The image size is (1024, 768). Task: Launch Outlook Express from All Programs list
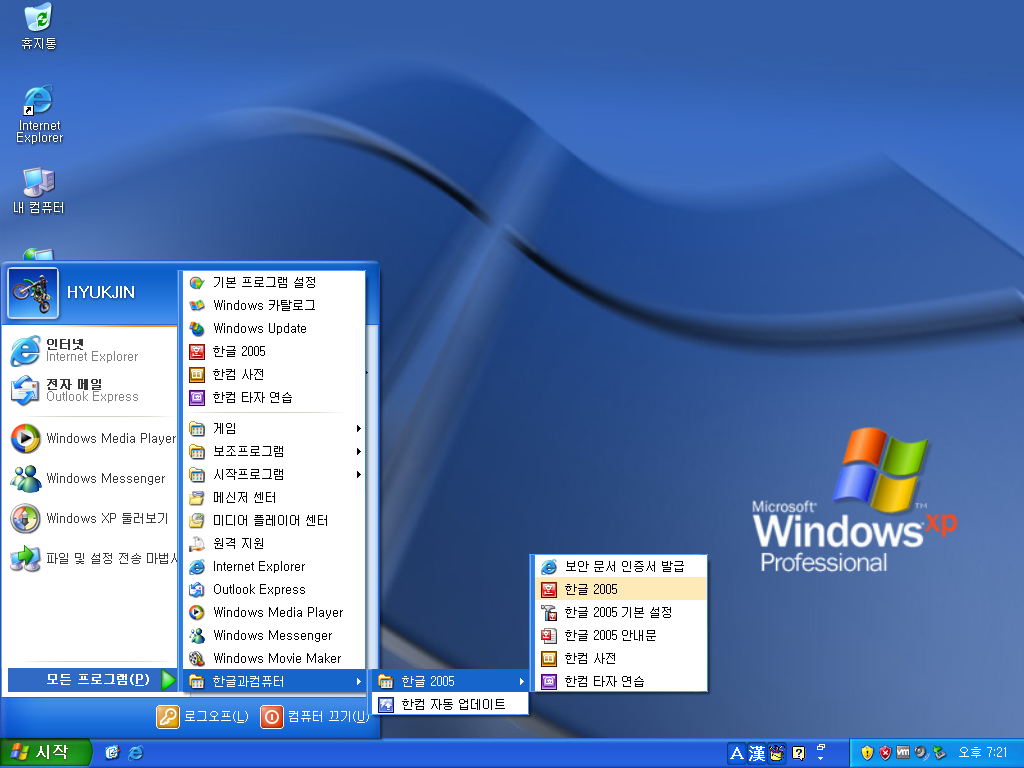tap(274, 589)
